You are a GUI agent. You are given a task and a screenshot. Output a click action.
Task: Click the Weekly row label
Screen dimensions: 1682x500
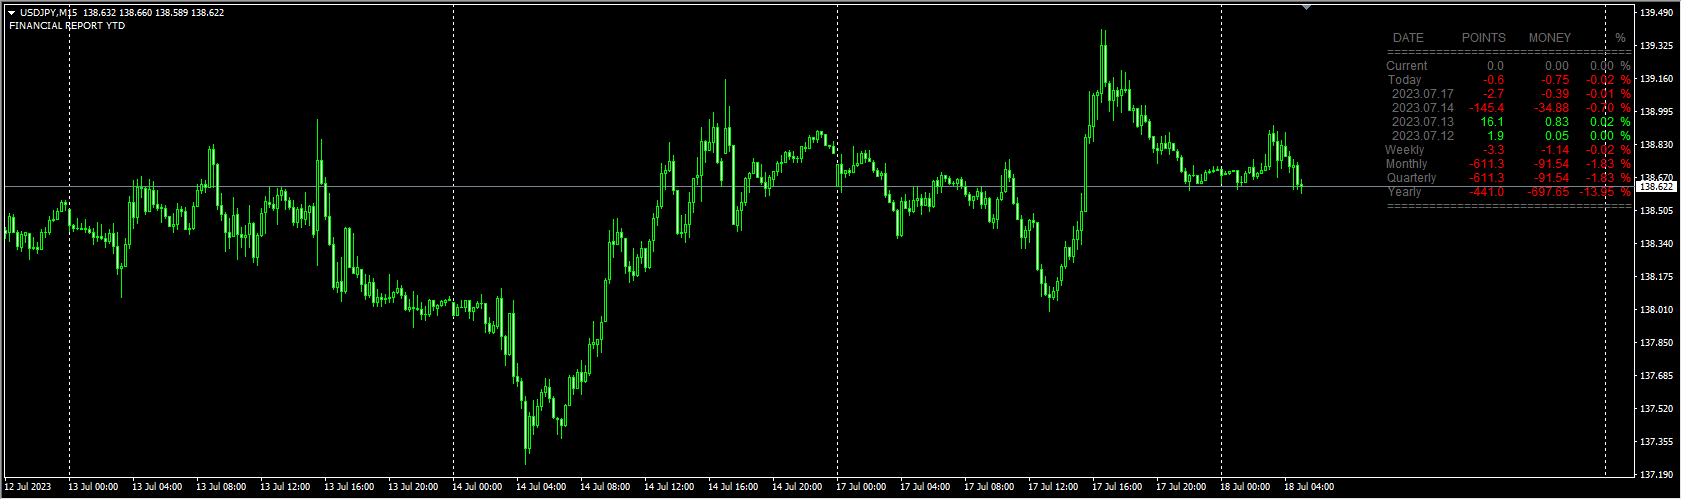[1404, 150]
